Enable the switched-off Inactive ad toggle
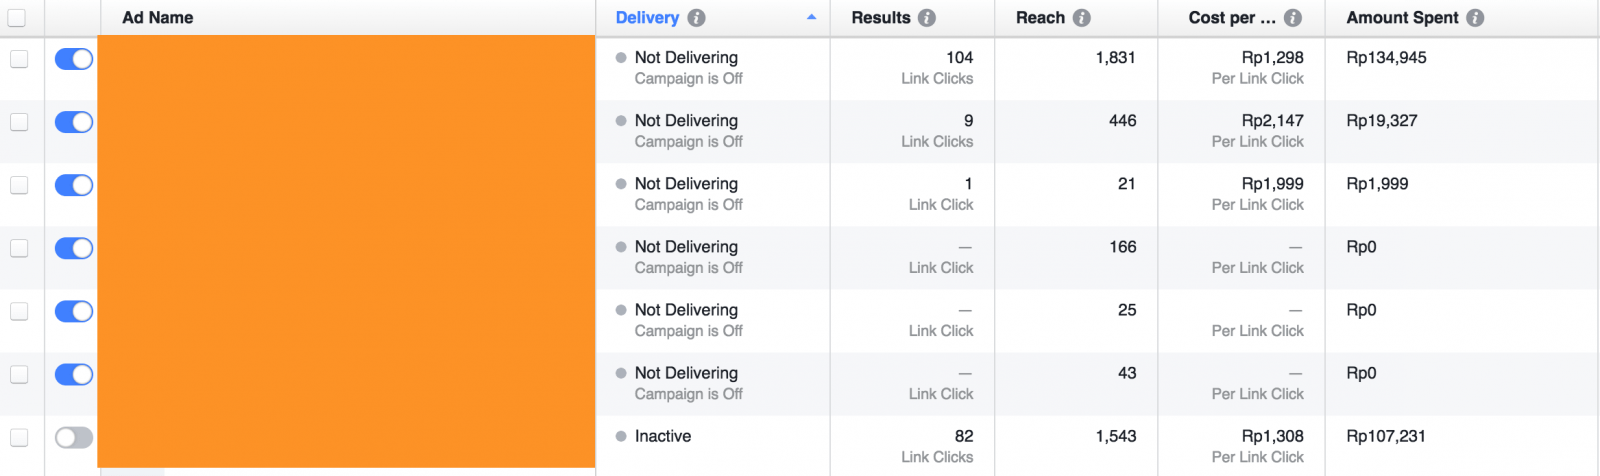This screenshot has width=1600, height=476. (x=74, y=437)
